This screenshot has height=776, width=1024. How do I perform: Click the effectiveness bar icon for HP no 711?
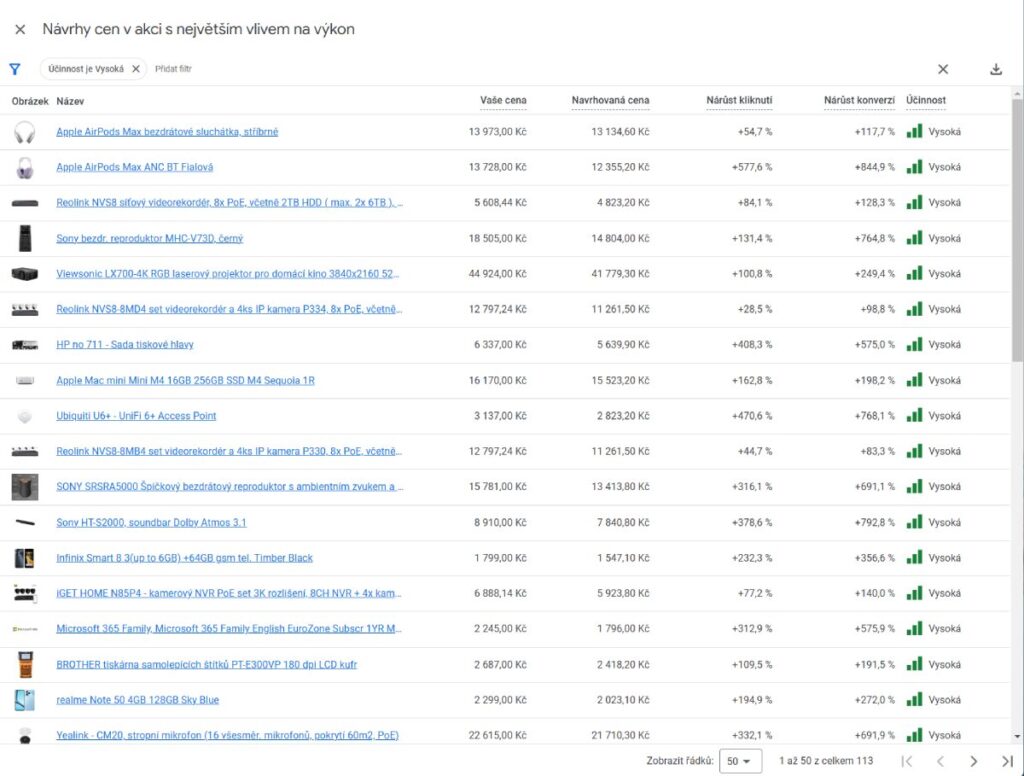(914, 344)
